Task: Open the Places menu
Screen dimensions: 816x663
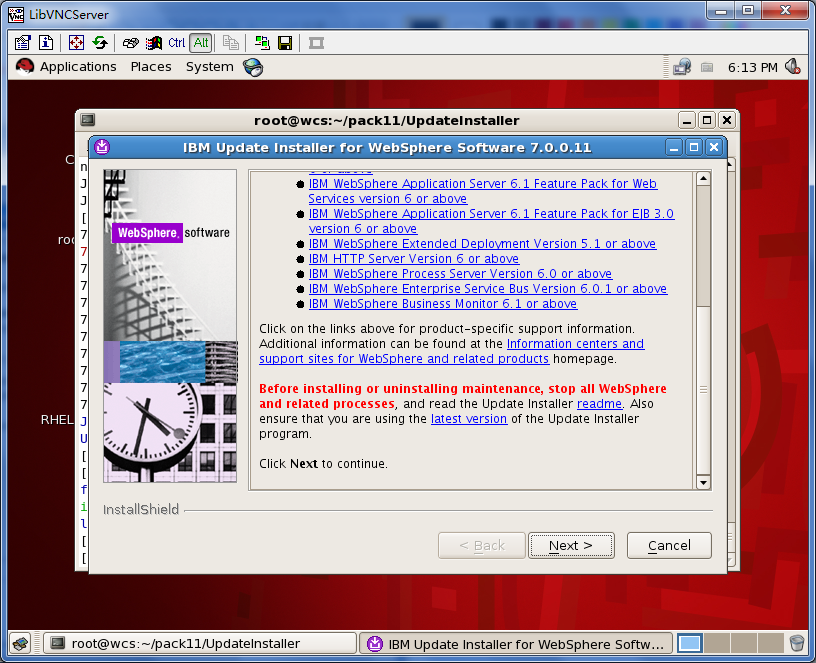Action: [151, 67]
